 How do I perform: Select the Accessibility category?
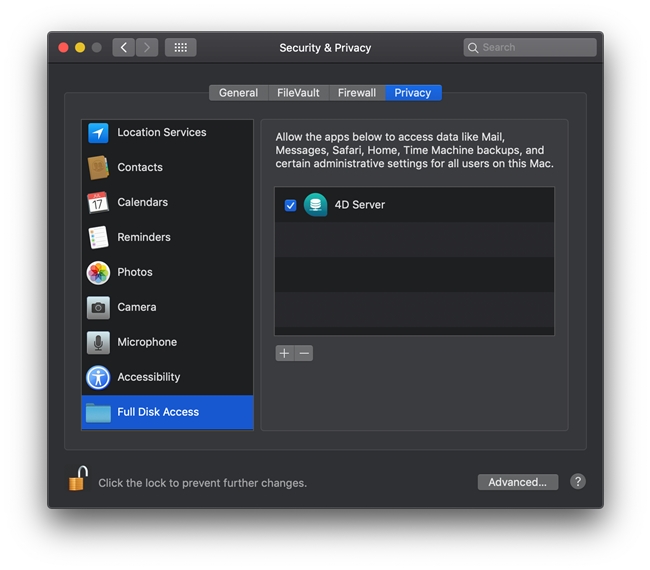pyautogui.click(x=148, y=377)
